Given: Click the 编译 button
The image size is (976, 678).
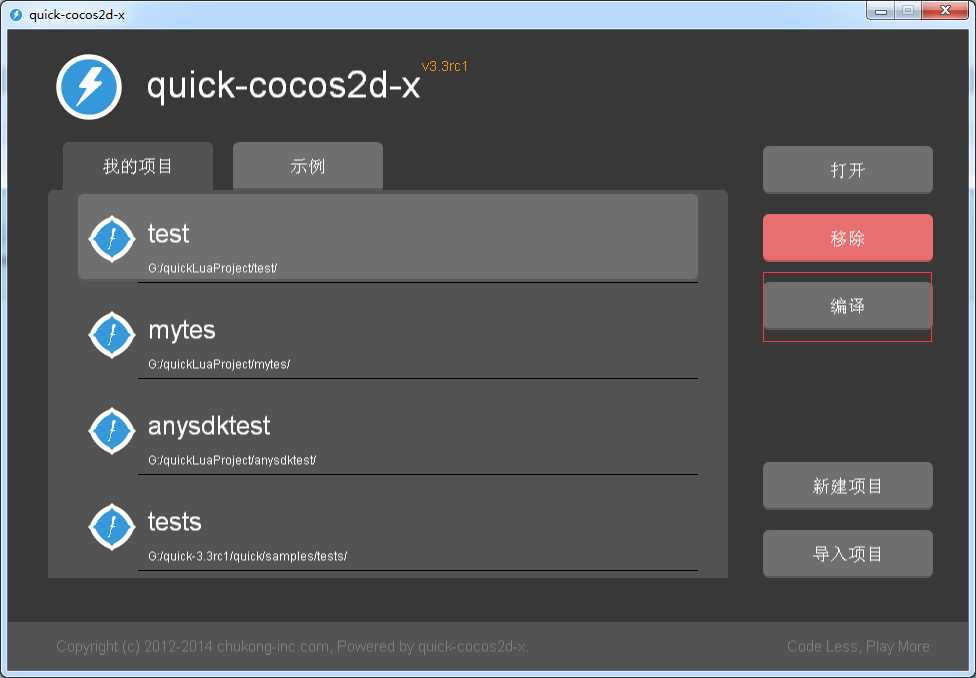Looking at the screenshot, I should pyautogui.click(x=847, y=306).
